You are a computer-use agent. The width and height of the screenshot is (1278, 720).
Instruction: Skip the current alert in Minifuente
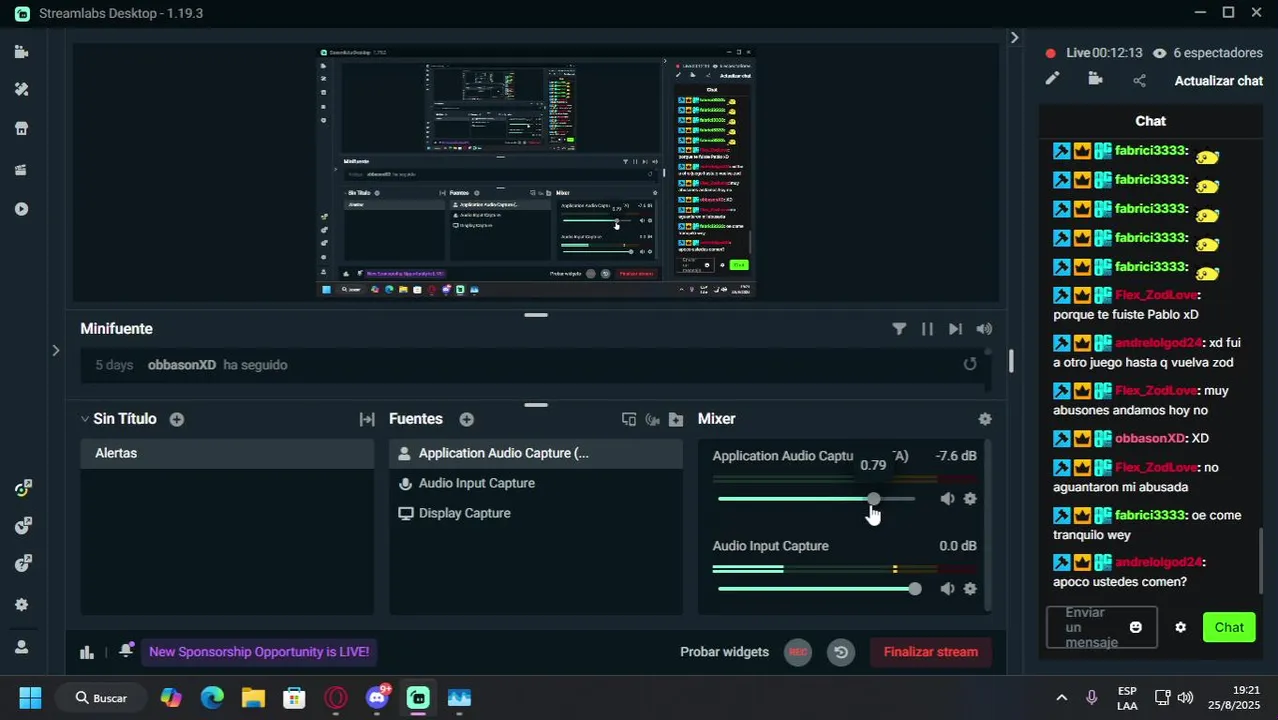click(x=955, y=329)
